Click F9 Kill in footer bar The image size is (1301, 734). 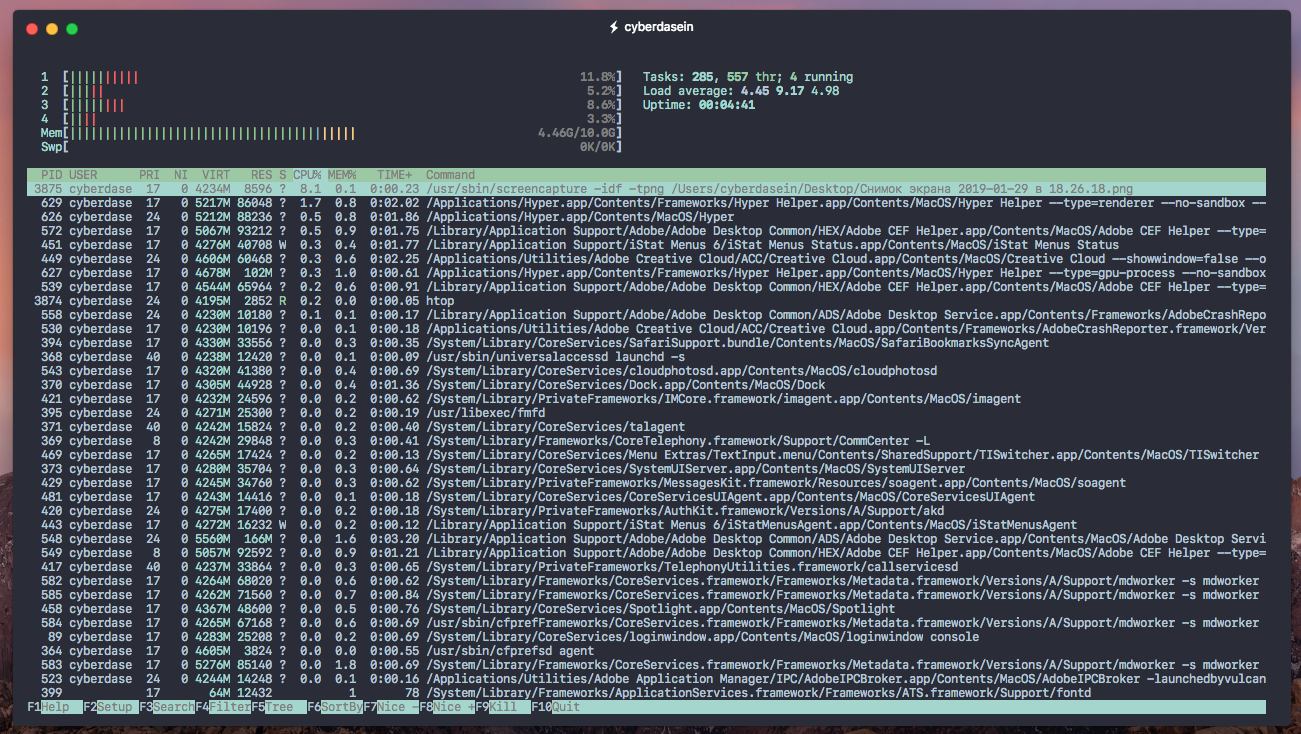pyautogui.click(x=503, y=707)
